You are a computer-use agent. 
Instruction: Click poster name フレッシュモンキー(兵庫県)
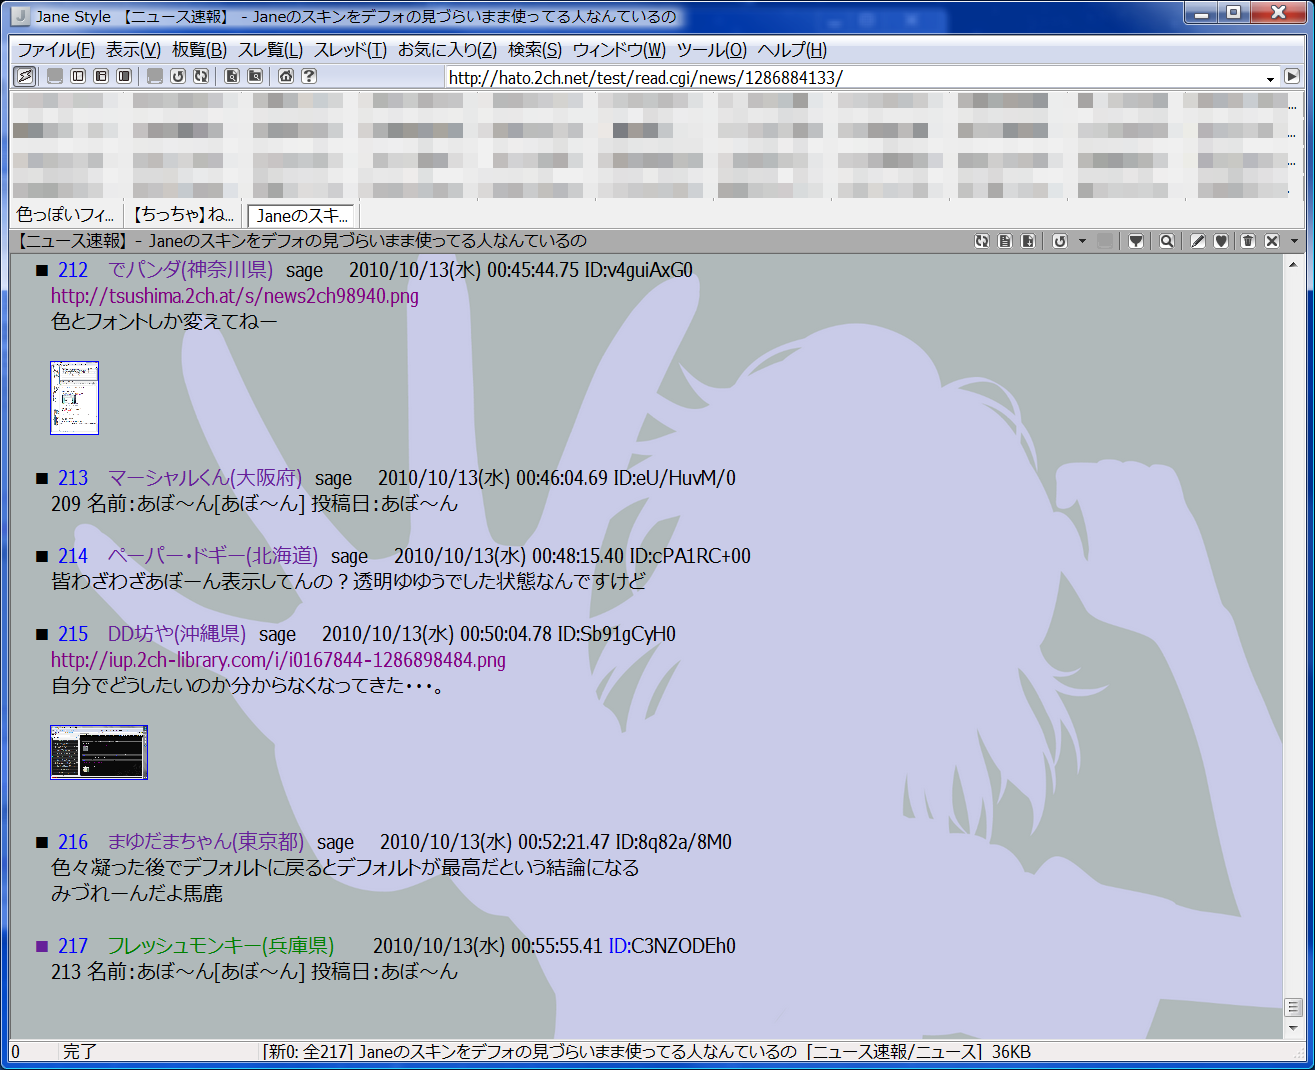tap(220, 946)
